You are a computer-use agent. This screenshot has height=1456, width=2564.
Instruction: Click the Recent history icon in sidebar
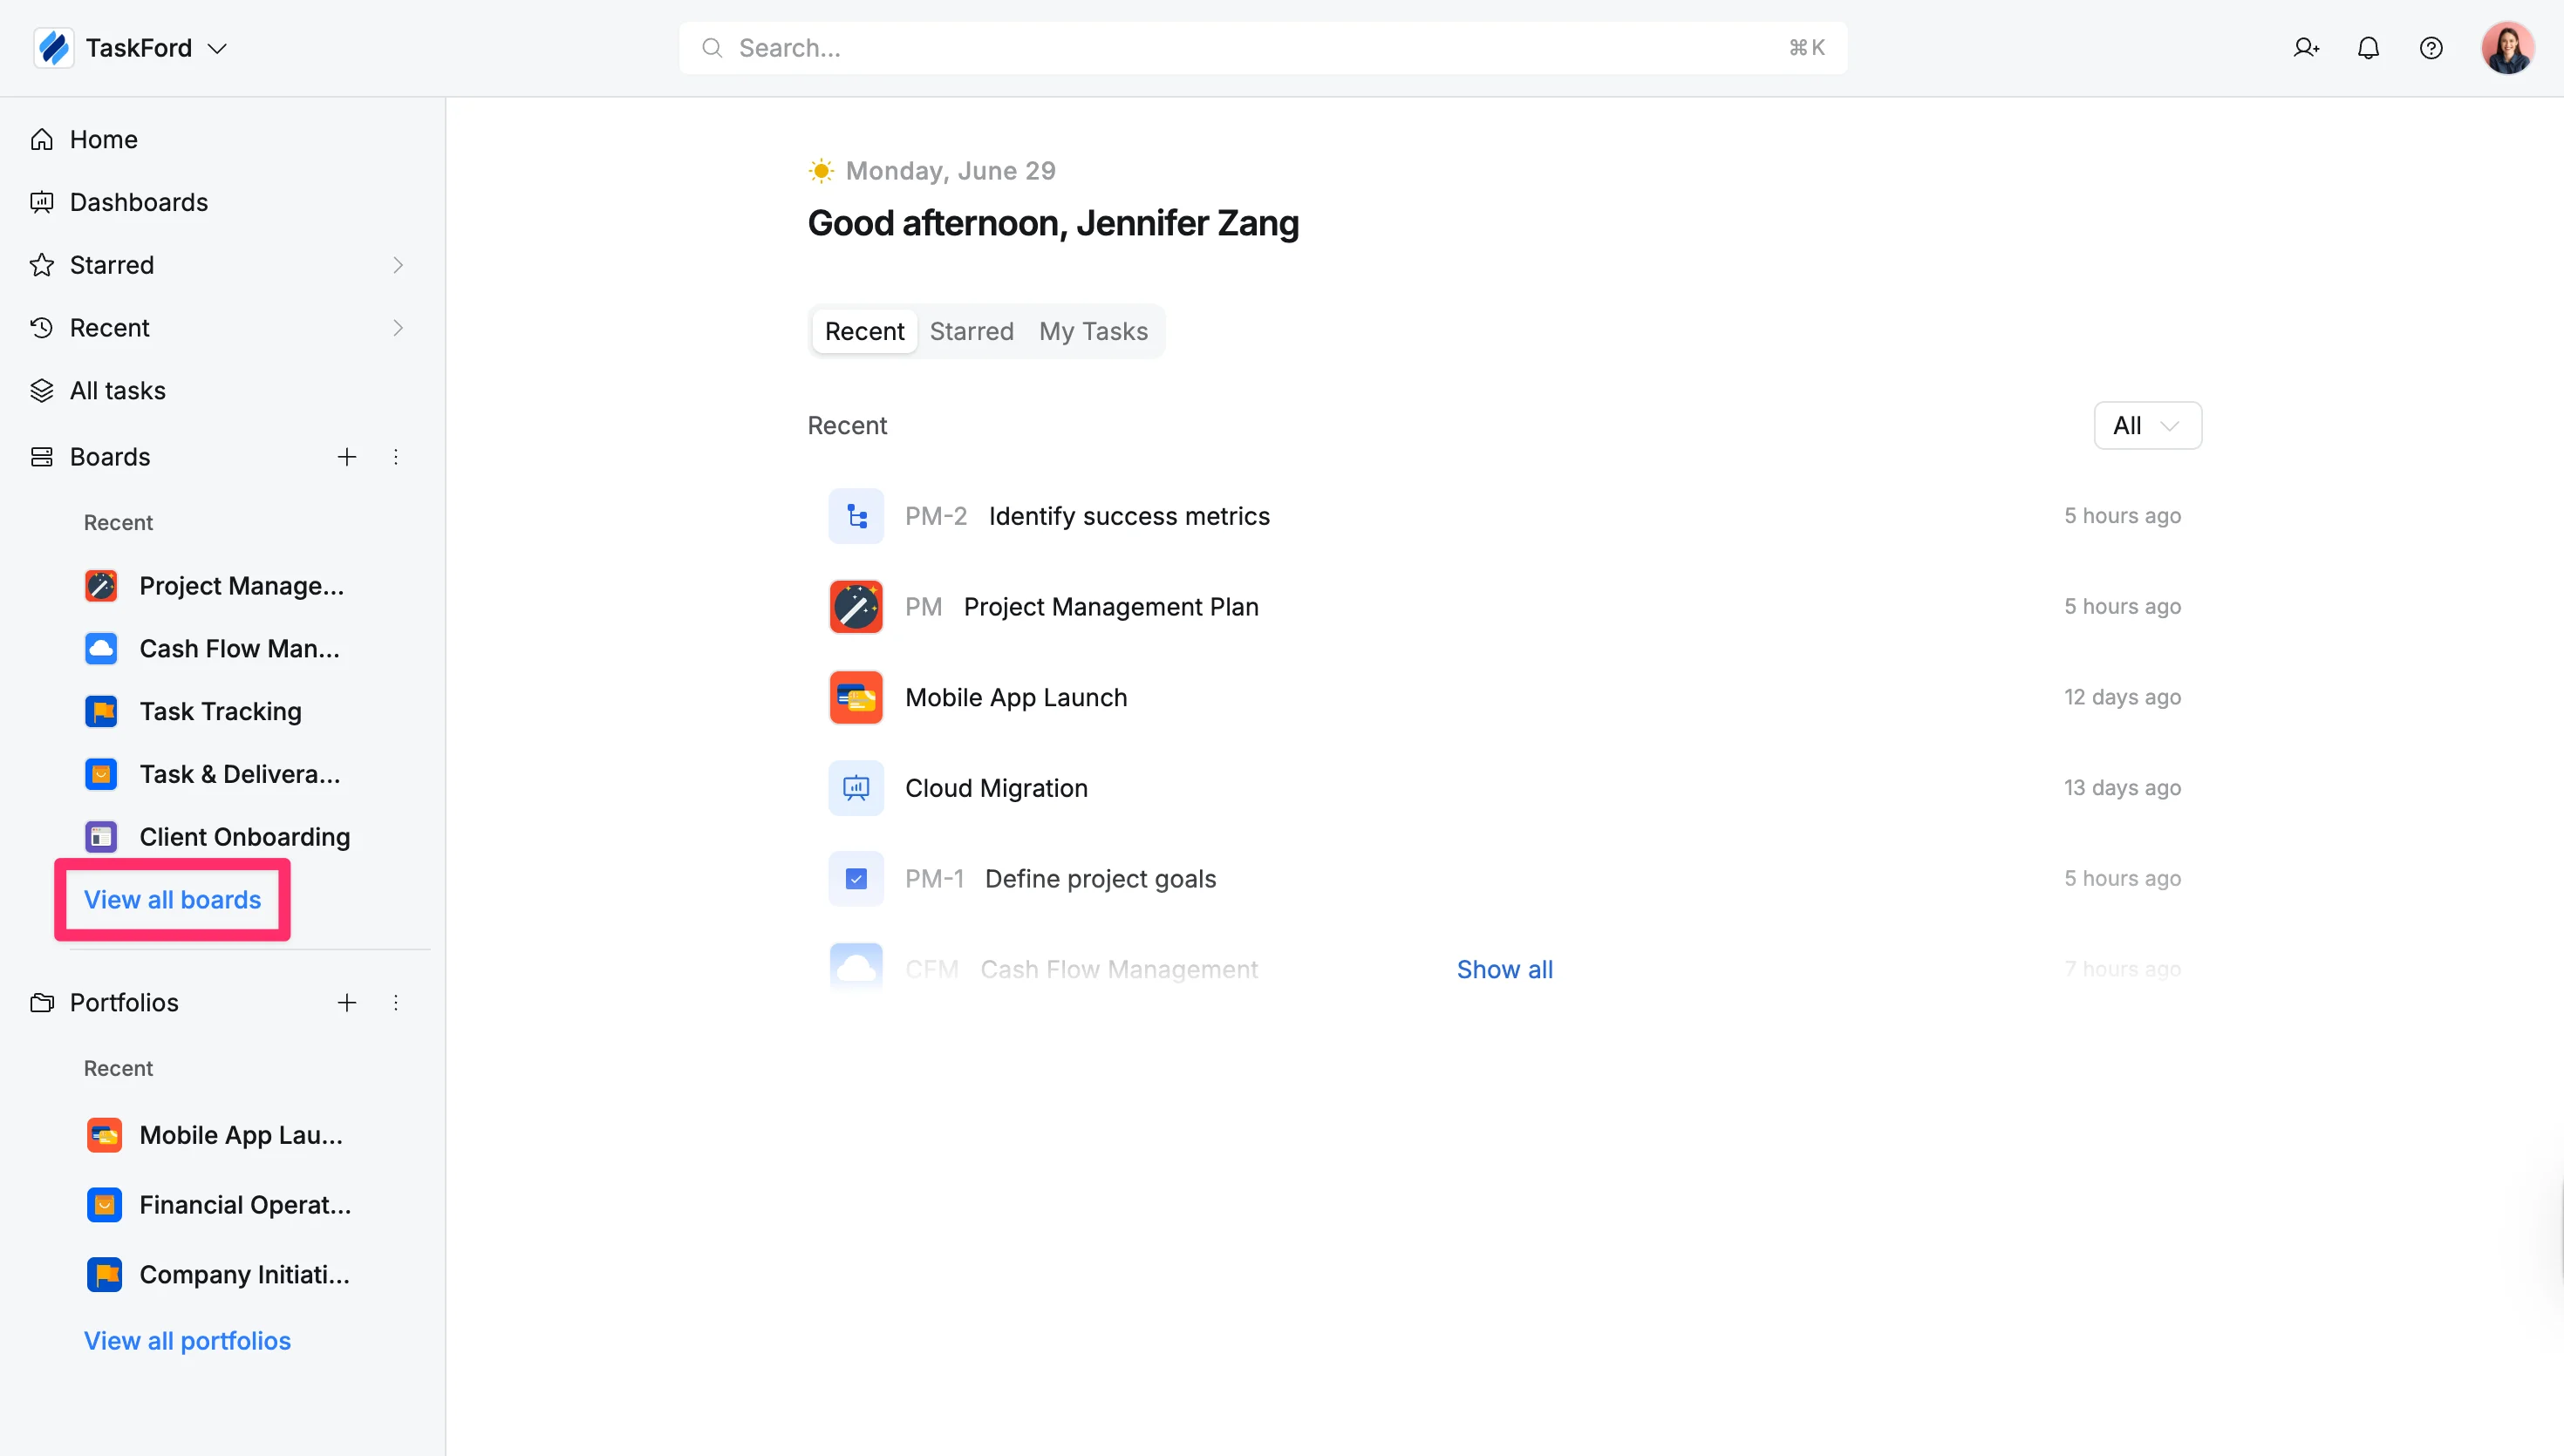42,328
